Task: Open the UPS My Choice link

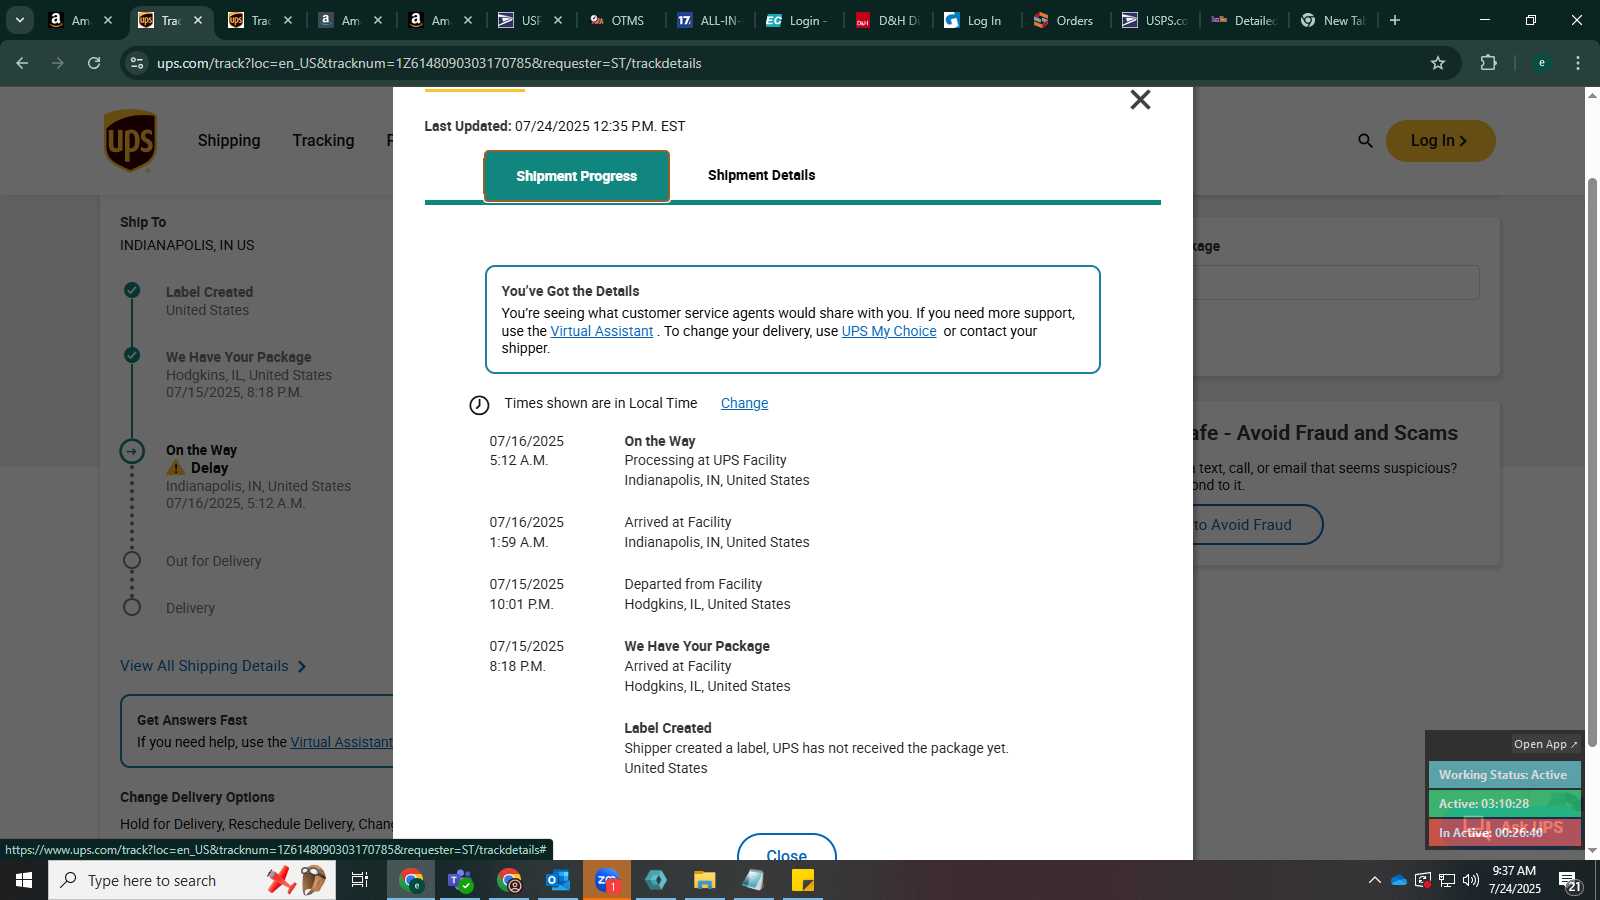Action: (889, 331)
